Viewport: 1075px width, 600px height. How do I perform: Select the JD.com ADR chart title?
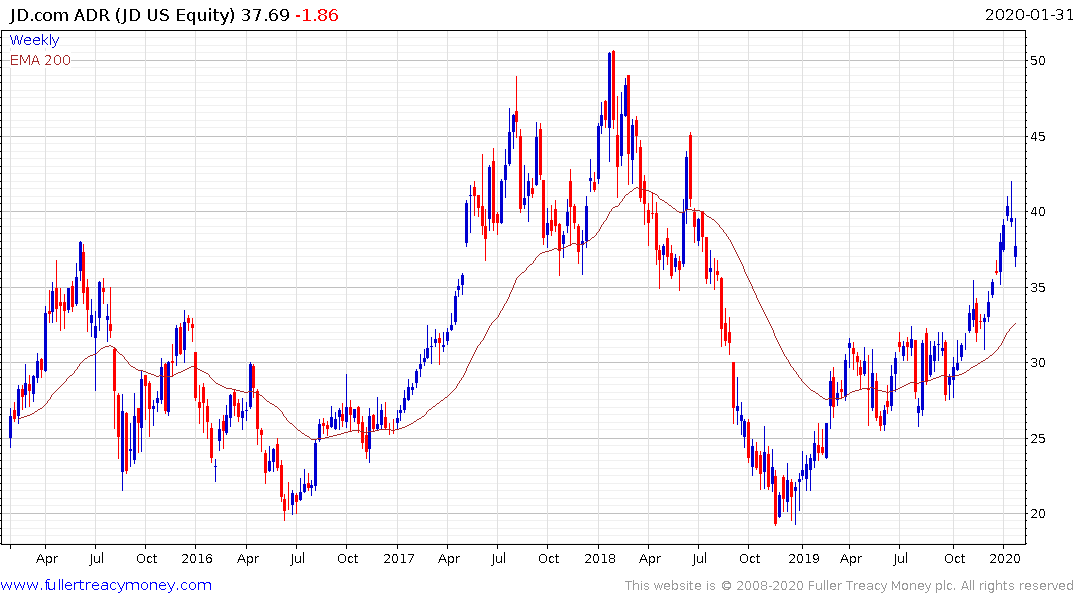point(122,15)
